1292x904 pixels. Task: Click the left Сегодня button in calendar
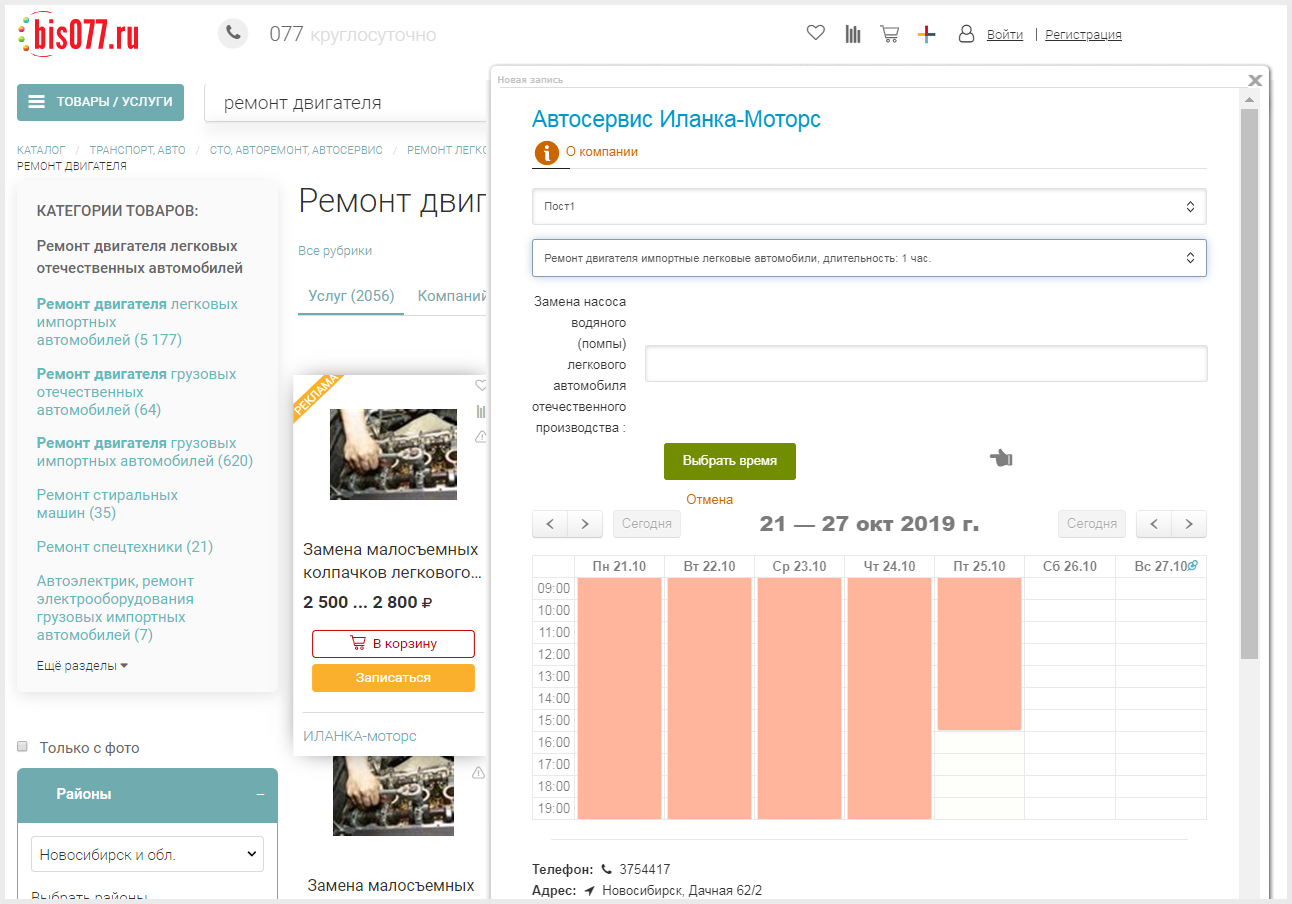[x=646, y=523]
